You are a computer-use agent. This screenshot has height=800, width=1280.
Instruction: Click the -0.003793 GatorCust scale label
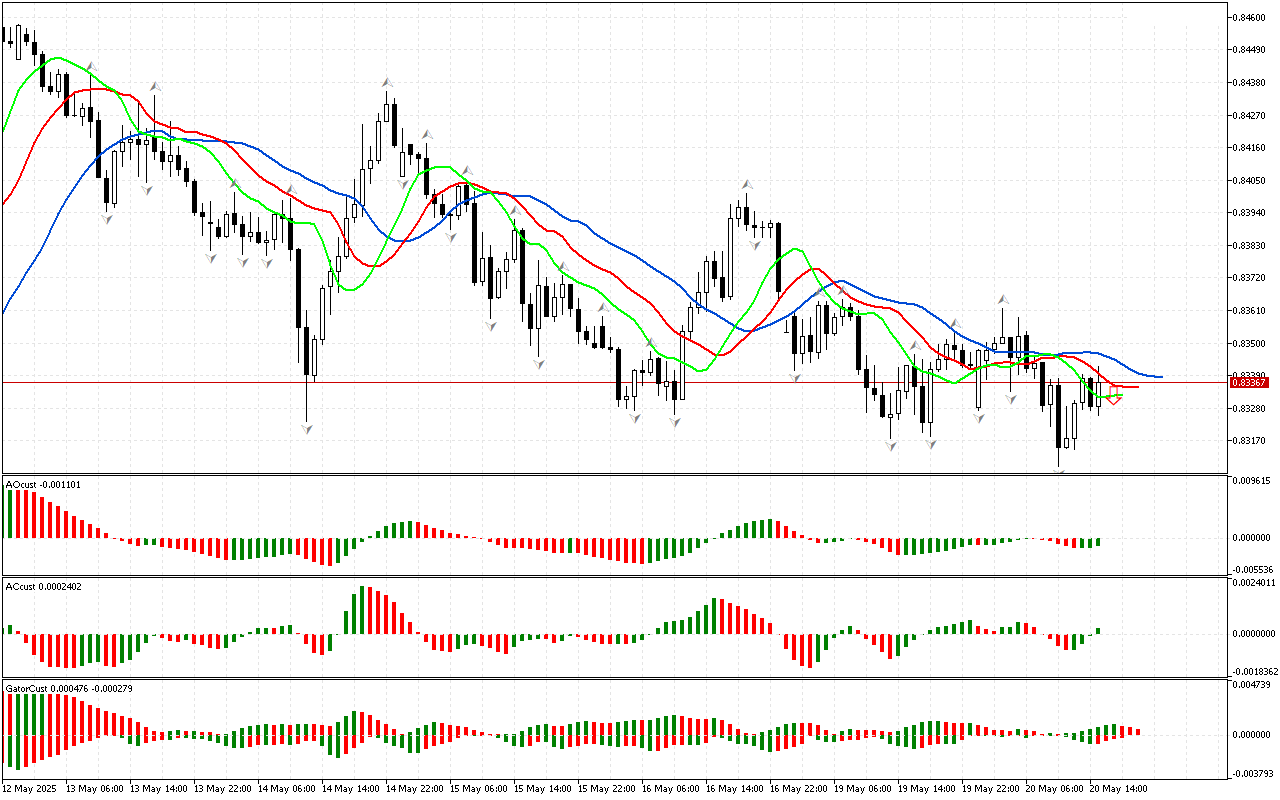click(x=1252, y=773)
